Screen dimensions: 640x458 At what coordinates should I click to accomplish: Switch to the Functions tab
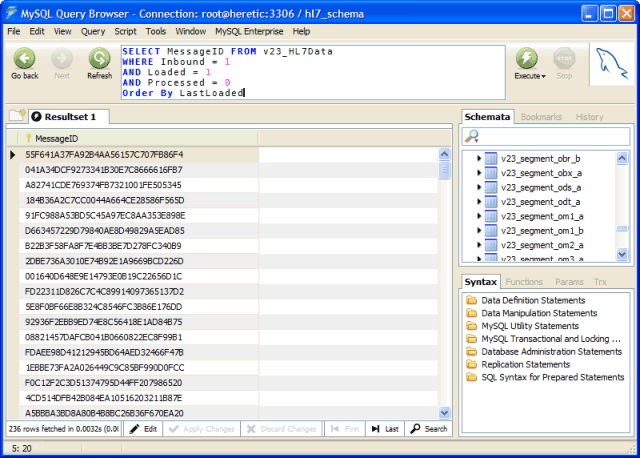(524, 282)
